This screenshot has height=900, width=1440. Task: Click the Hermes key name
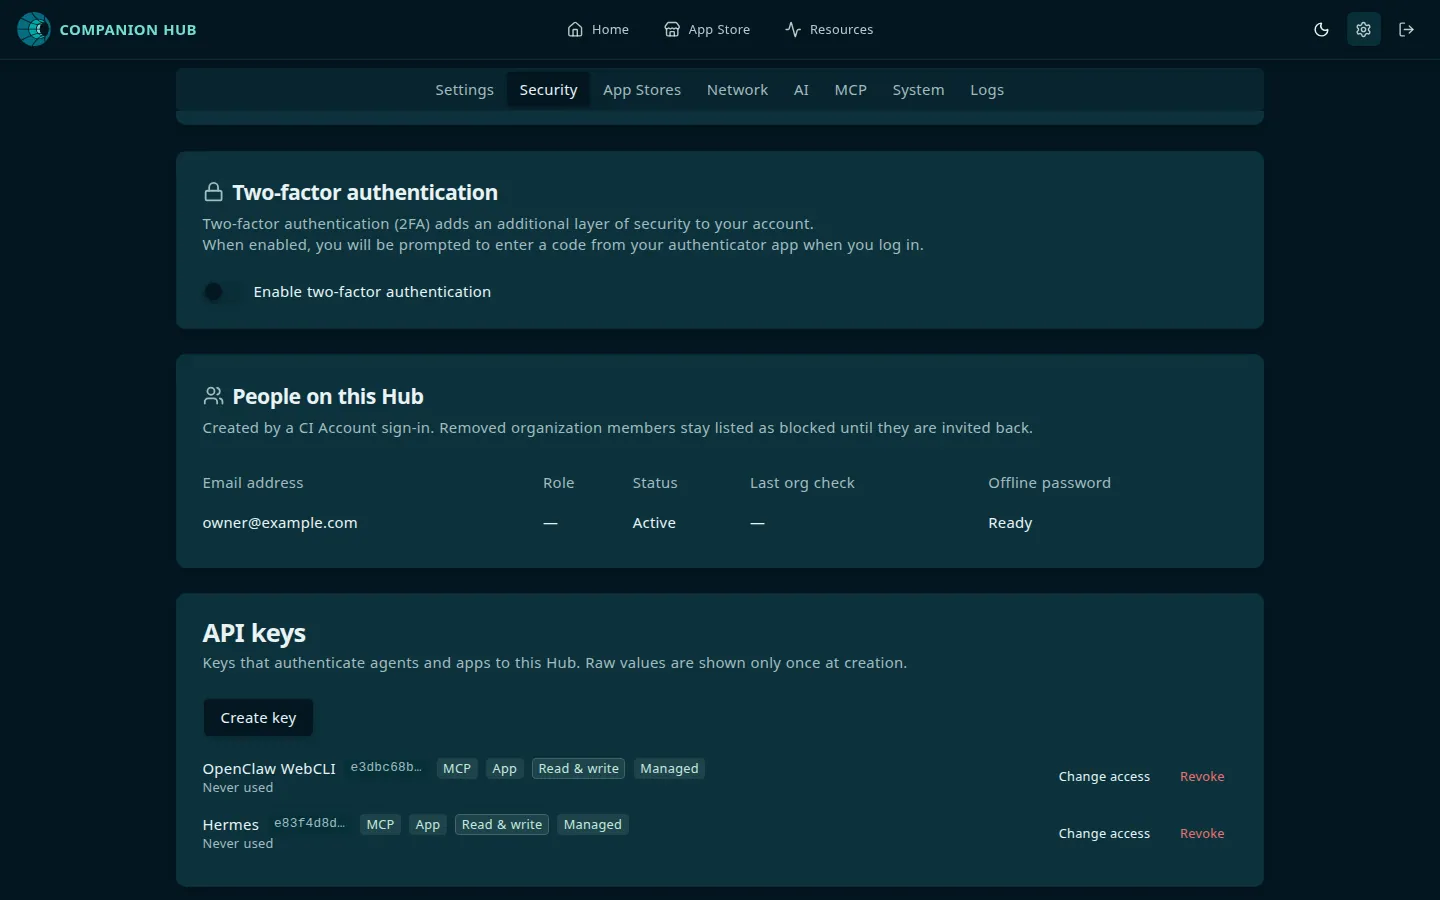coord(231,825)
